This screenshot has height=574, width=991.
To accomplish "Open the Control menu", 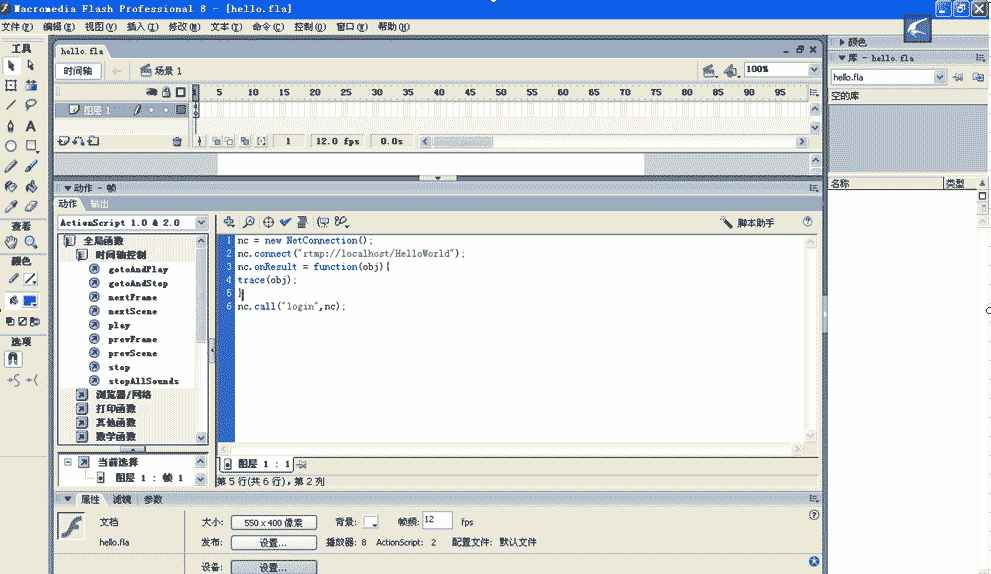I will point(310,27).
